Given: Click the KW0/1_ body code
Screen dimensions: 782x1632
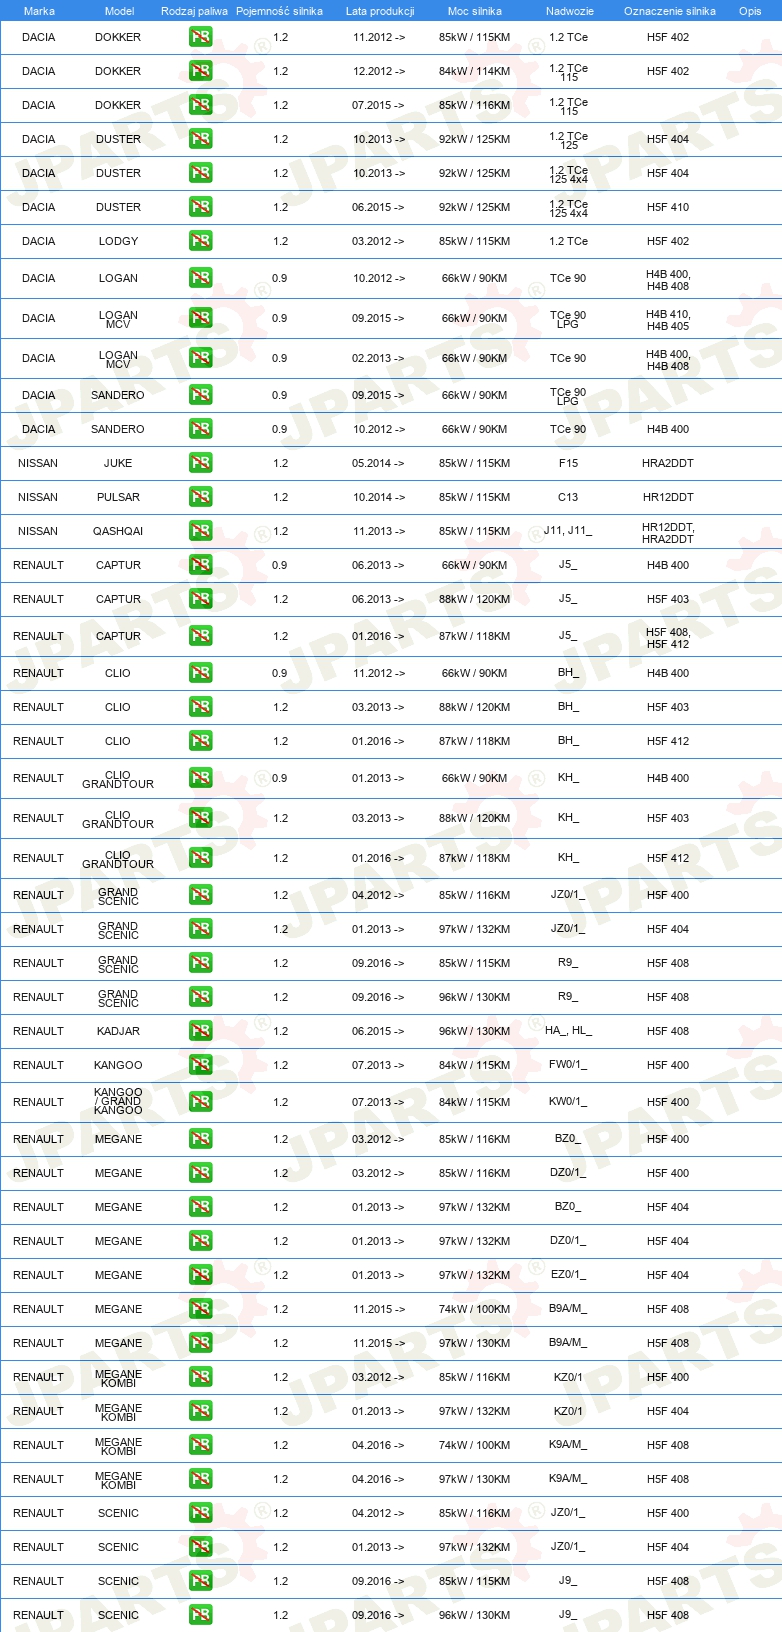Looking at the screenshot, I should tap(568, 1102).
